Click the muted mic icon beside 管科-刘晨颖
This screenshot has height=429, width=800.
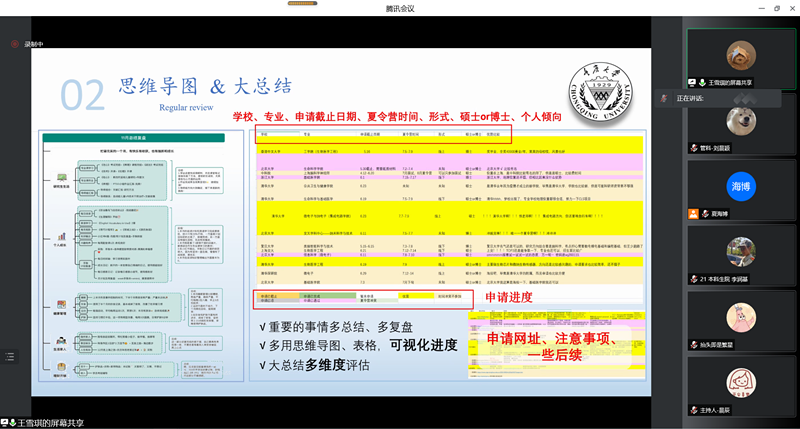click(x=694, y=148)
